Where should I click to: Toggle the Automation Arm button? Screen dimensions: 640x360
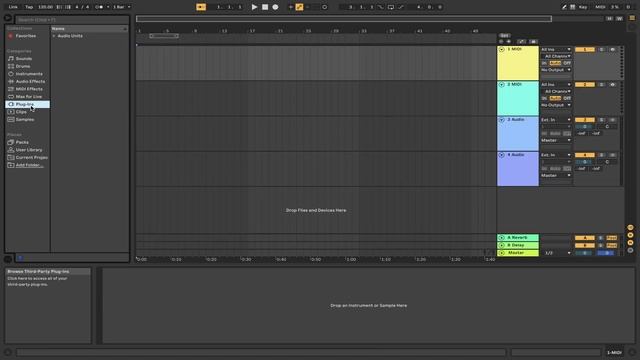(299, 7)
